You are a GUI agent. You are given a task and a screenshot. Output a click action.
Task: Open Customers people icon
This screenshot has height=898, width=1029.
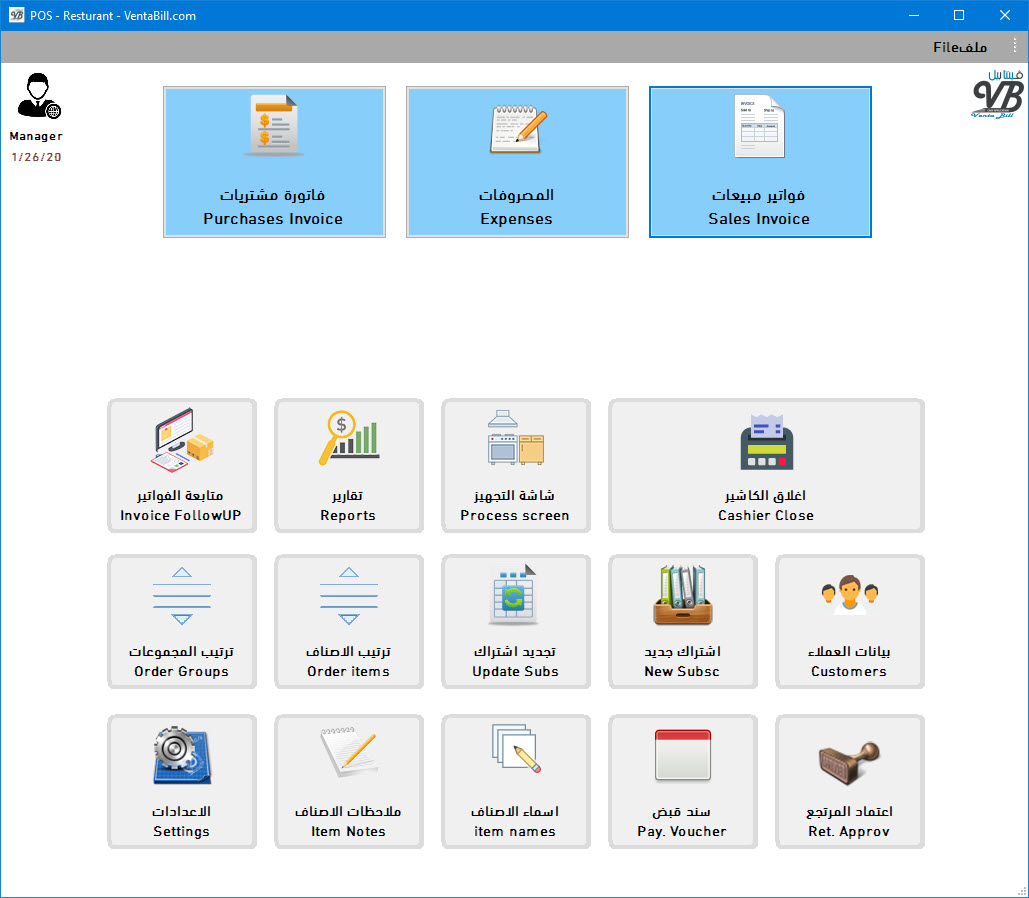click(850, 595)
